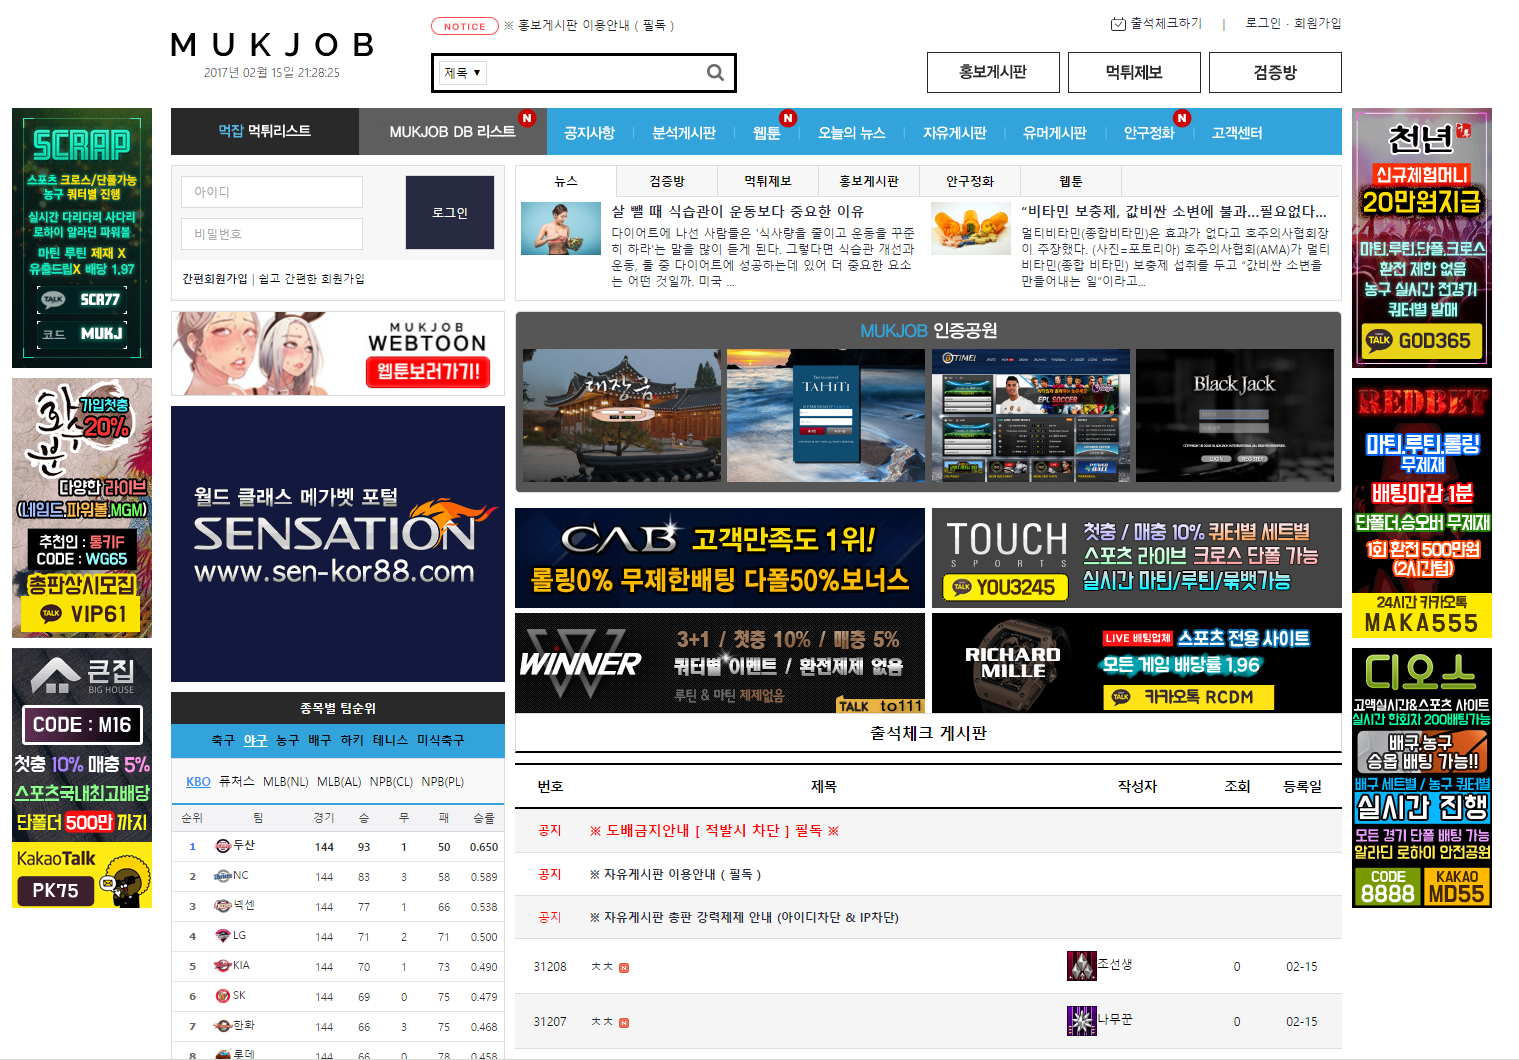Click the dark 로그인 button
The height and width of the screenshot is (1060, 1519).
point(450,213)
